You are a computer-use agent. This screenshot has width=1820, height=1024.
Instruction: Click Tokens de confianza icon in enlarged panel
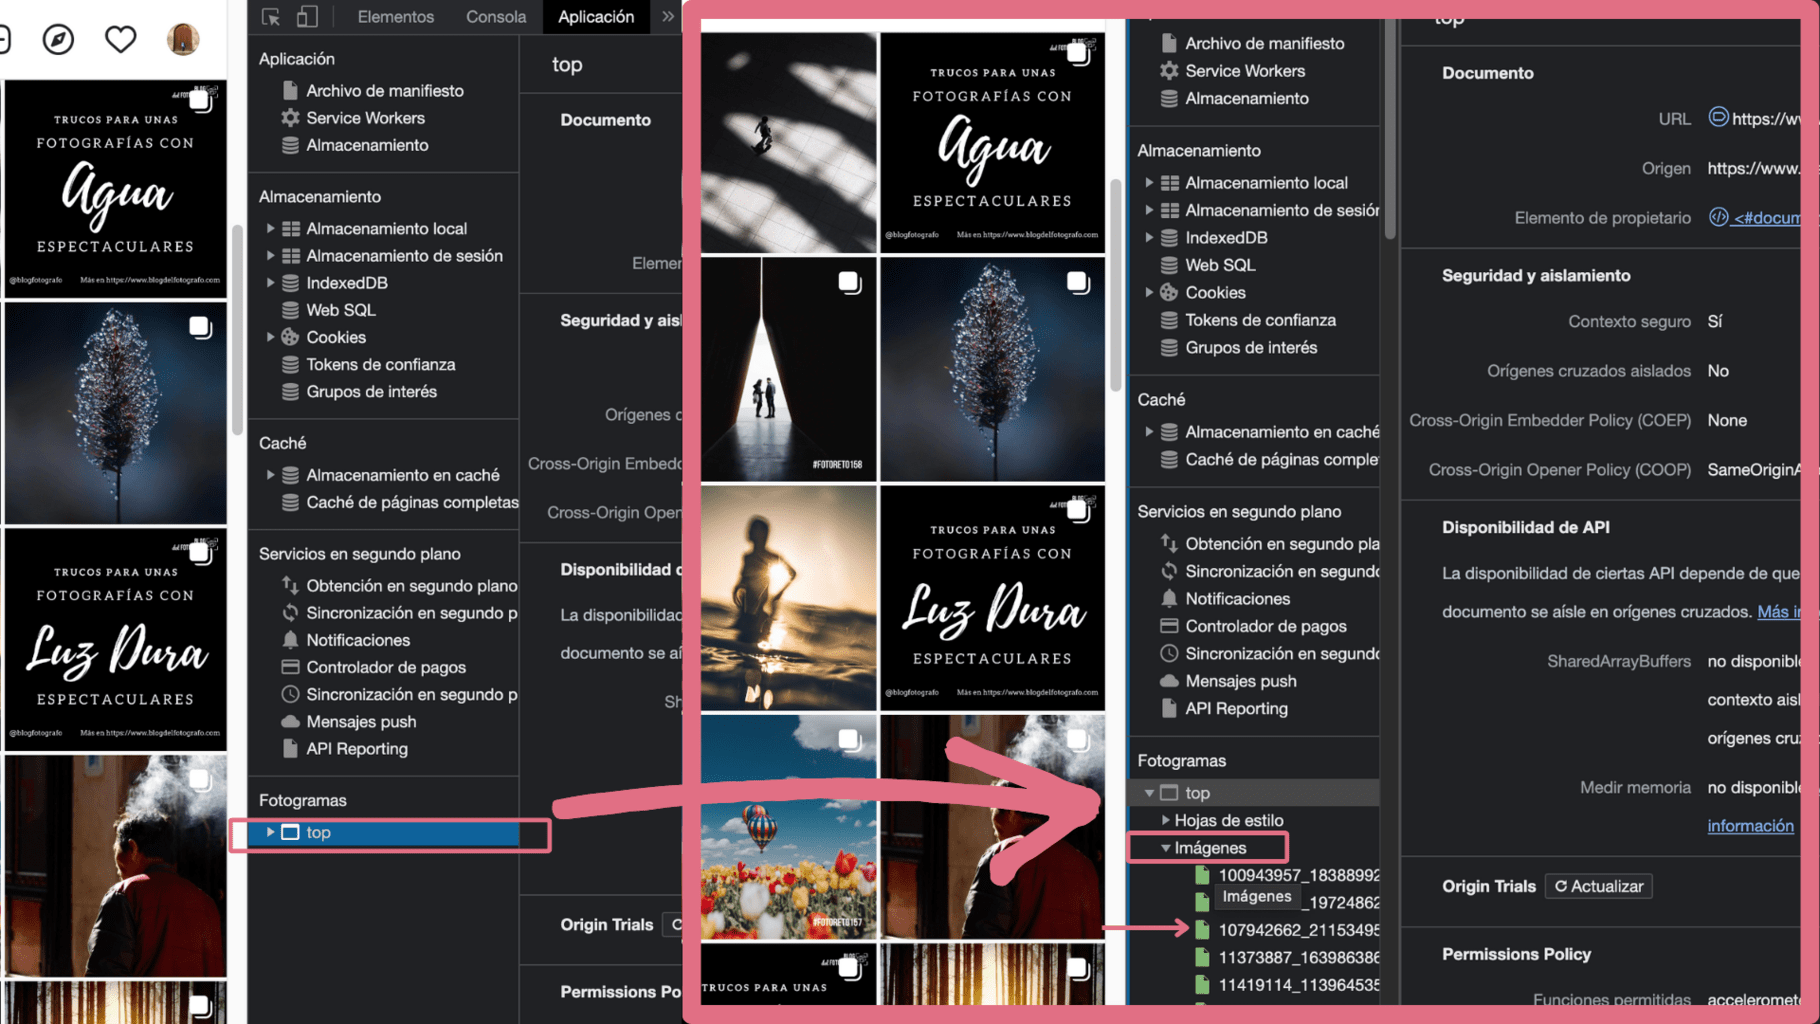(x=1168, y=320)
